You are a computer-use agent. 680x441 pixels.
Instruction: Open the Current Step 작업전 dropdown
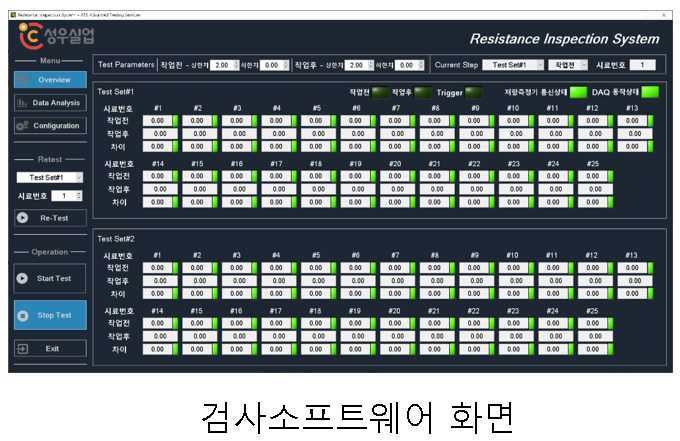[x=568, y=65]
